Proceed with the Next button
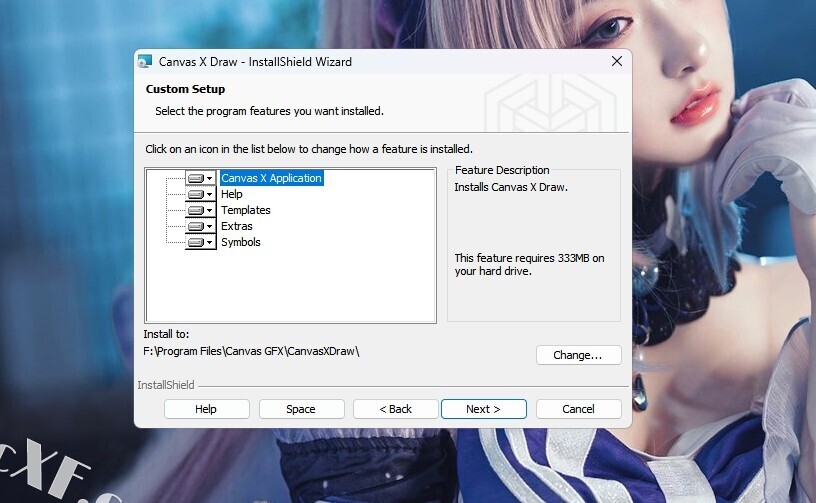 [483, 409]
